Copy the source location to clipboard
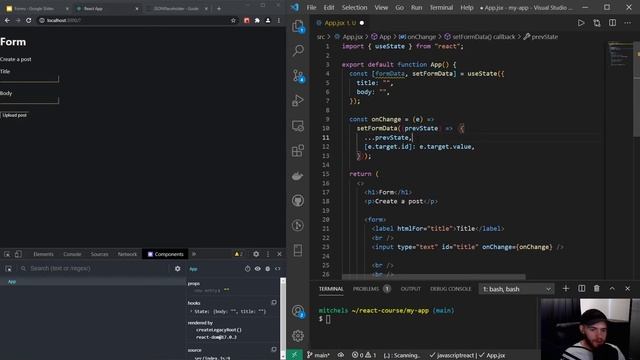 point(274,350)
